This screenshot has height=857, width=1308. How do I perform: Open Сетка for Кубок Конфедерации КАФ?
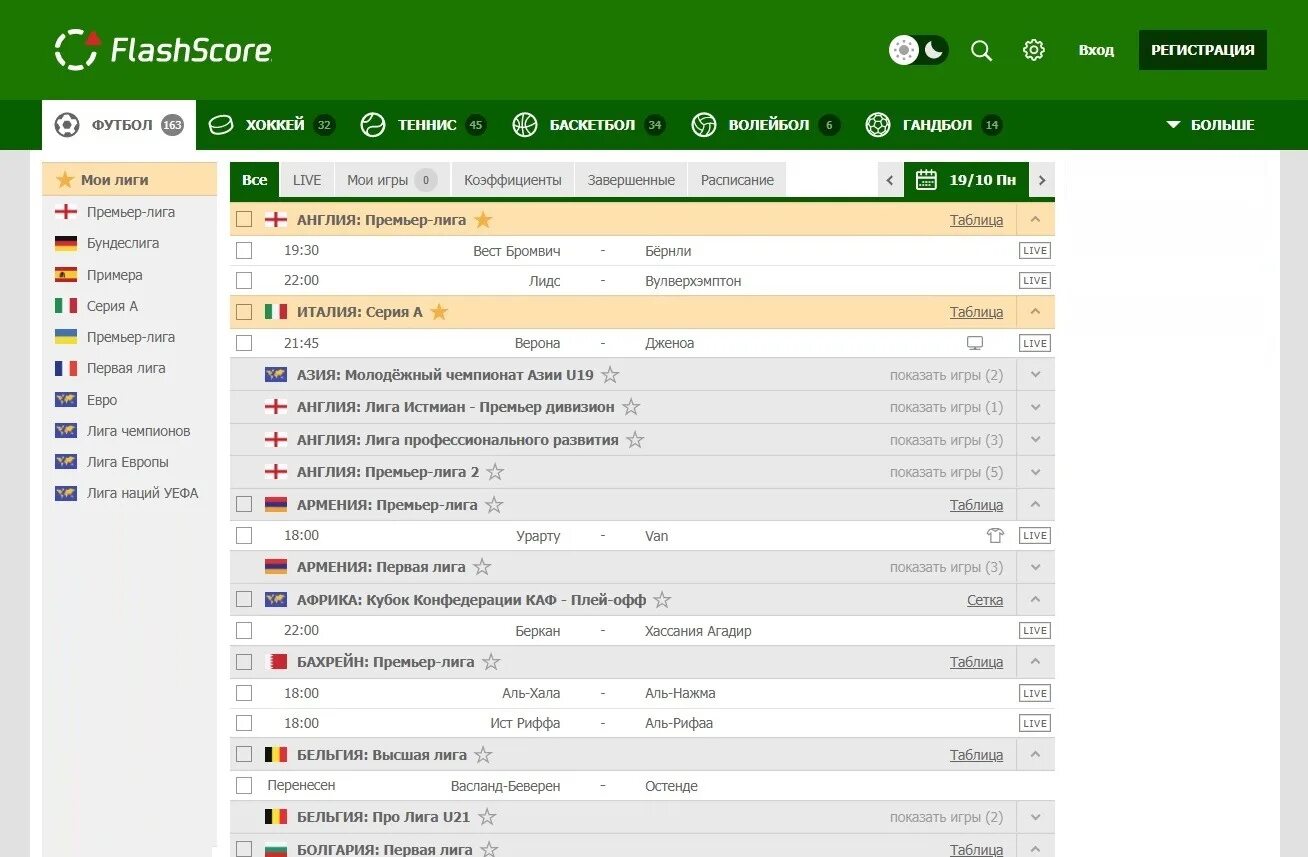[x=985, y=600]
